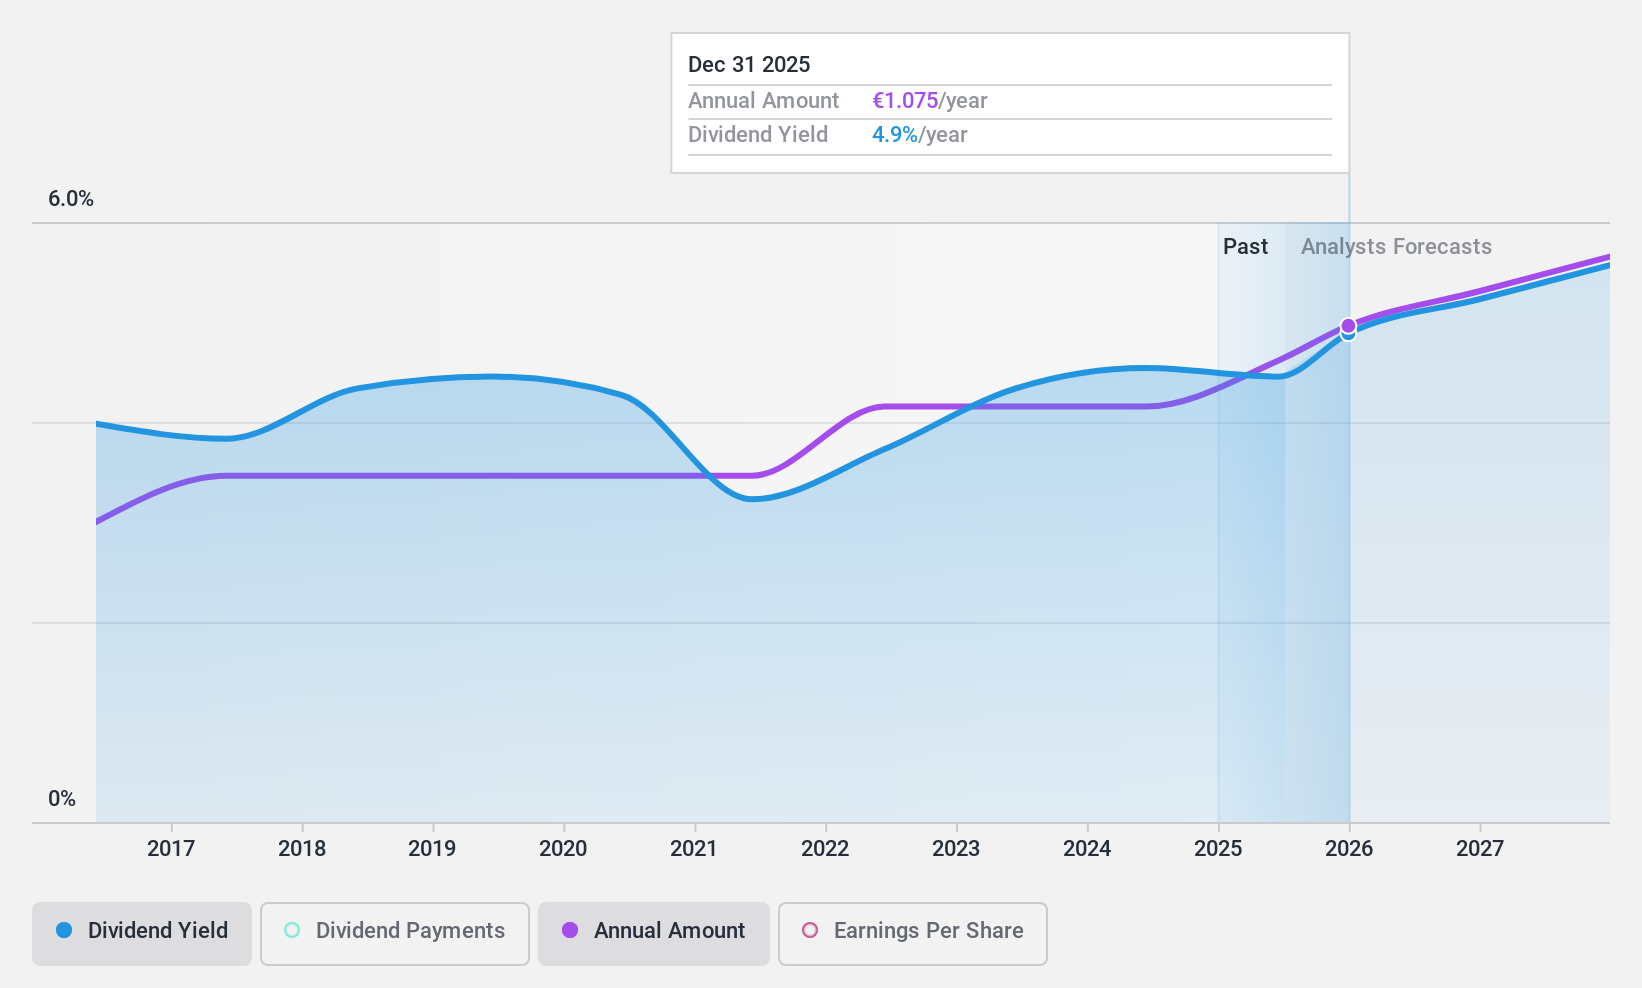Click the €1.075/year tooltip value
The height and width of the screenshot is (988, 1642).
coord(930,101)
